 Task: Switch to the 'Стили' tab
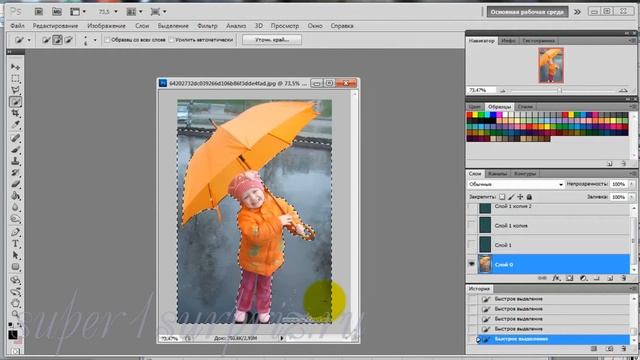pos(525,107)
